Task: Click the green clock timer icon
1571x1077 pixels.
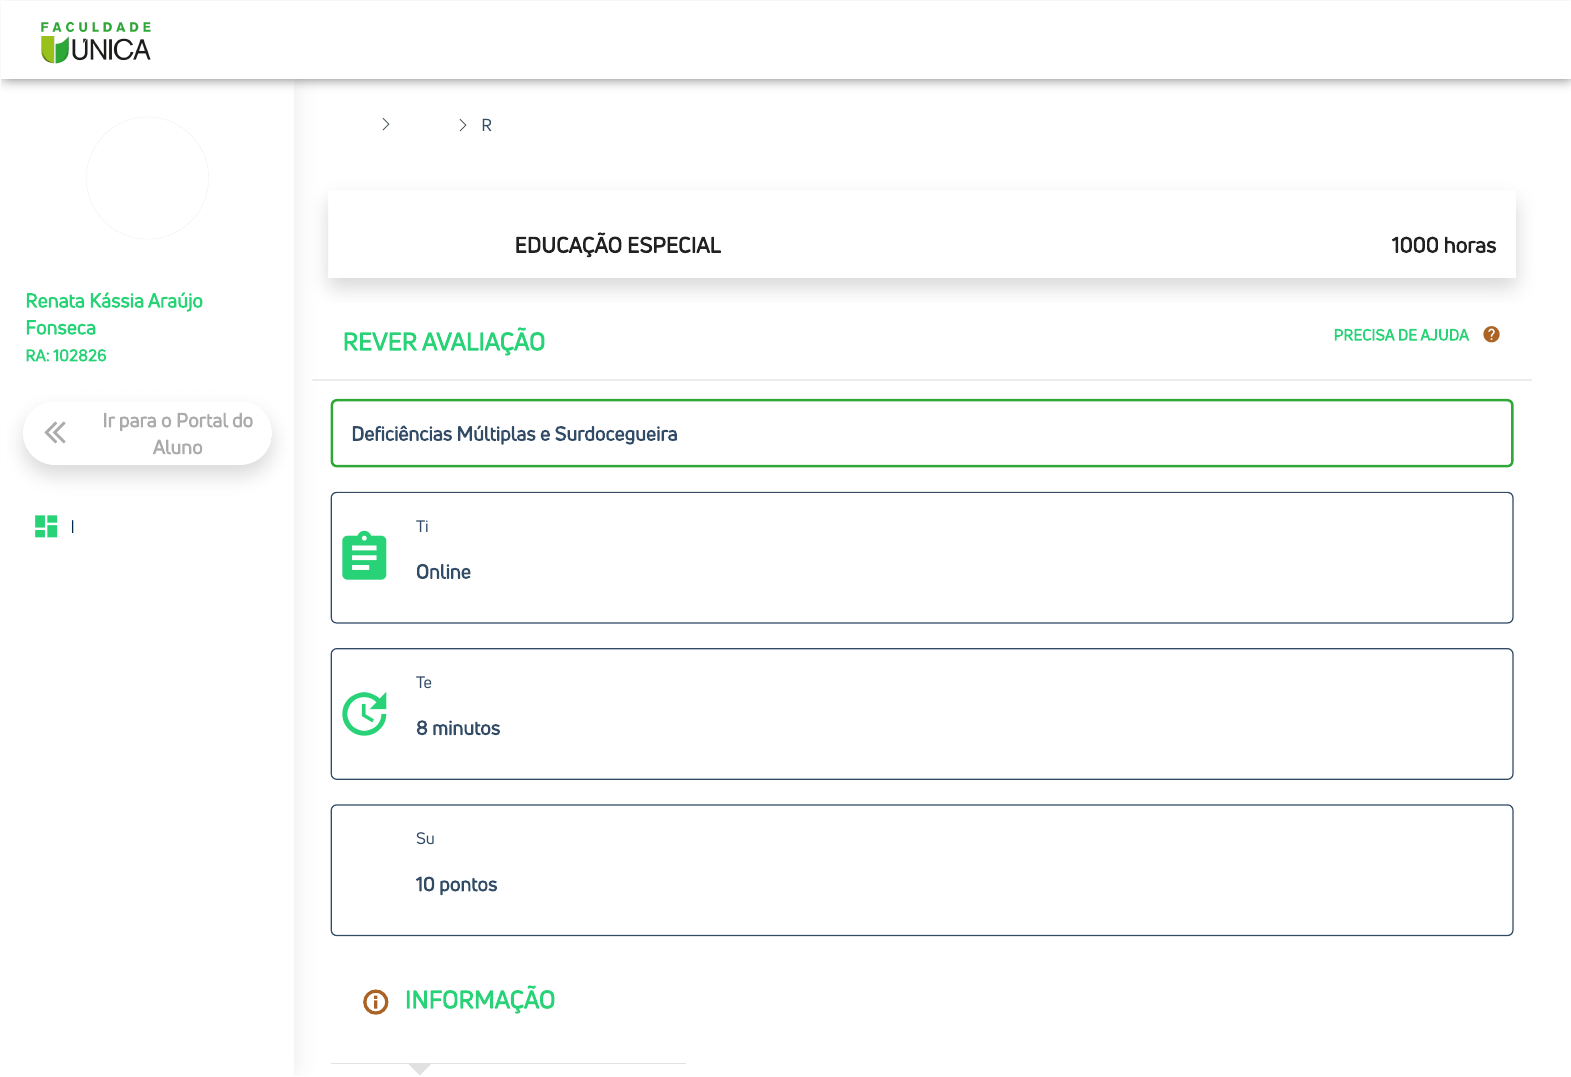Action: pyautogui.click(x=364, y=714)
